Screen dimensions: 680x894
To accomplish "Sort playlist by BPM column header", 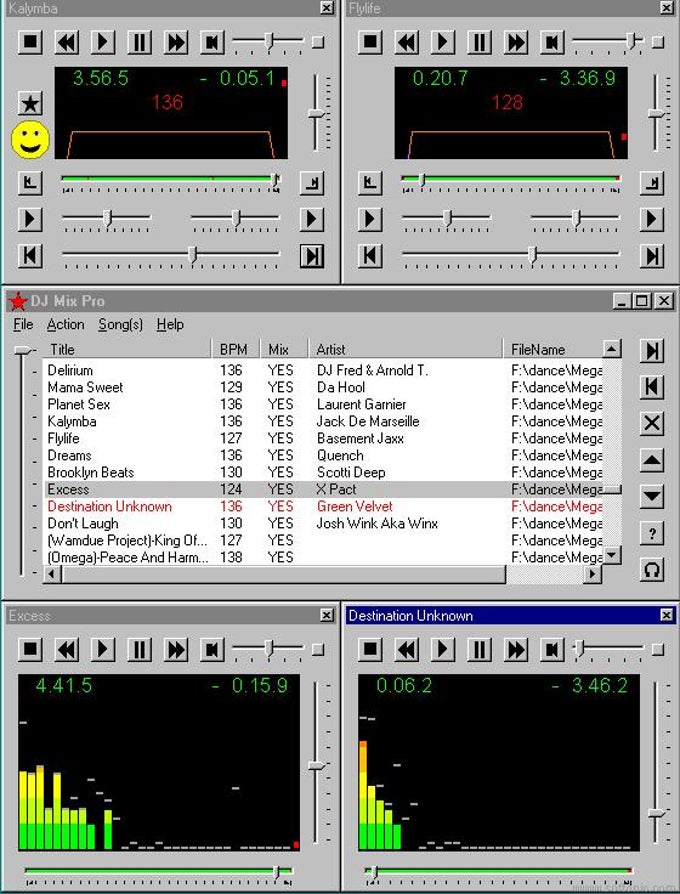I will (x=235, y=350).
